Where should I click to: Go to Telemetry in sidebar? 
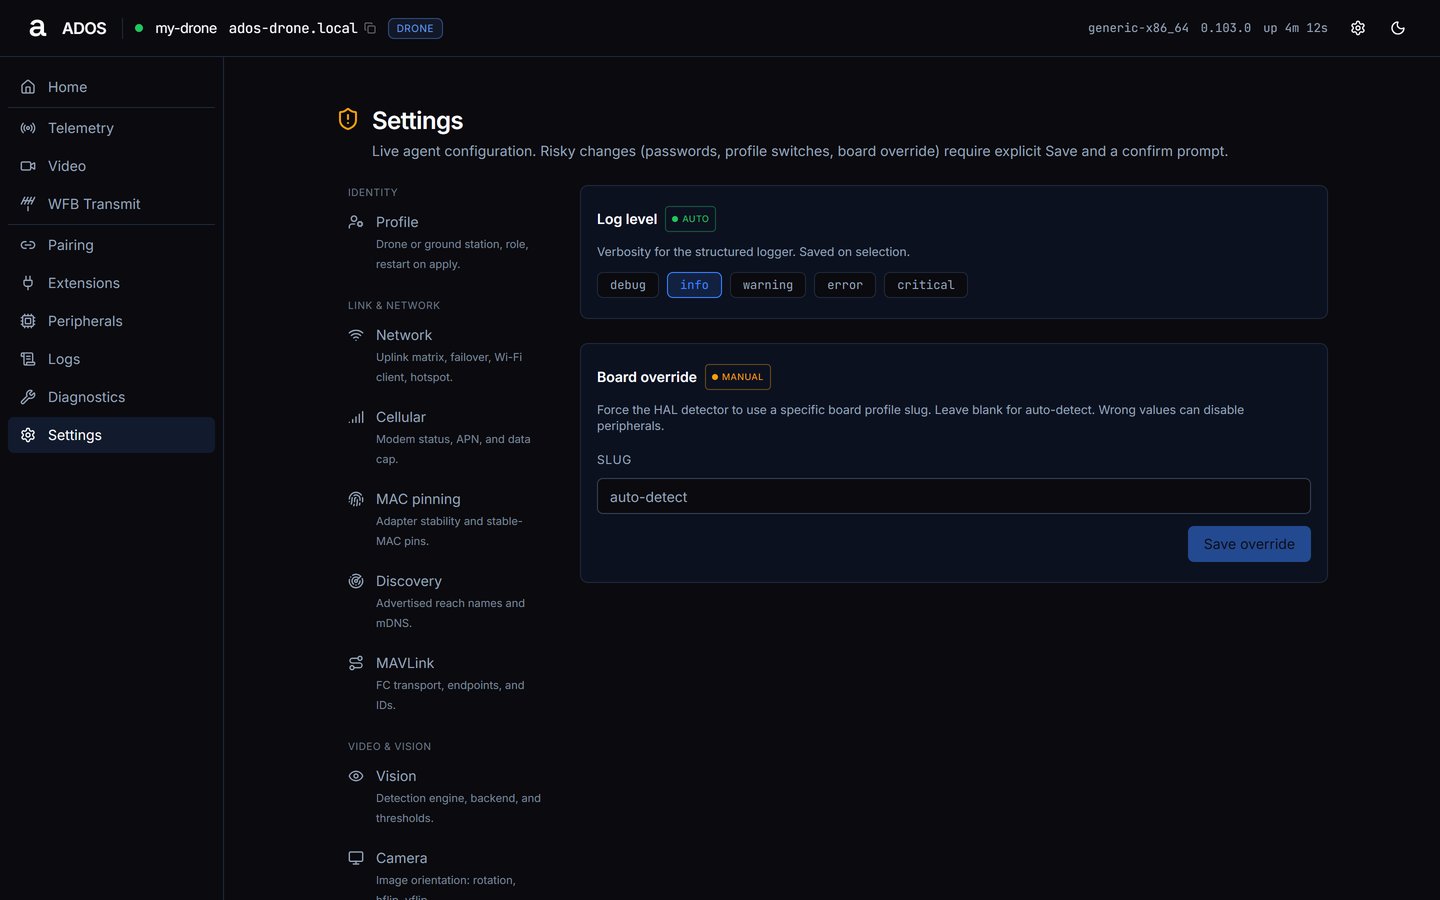111,128
